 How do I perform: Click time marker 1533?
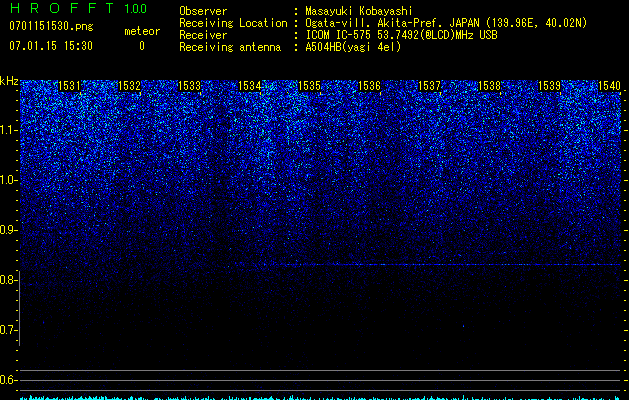tap(189, 85)
